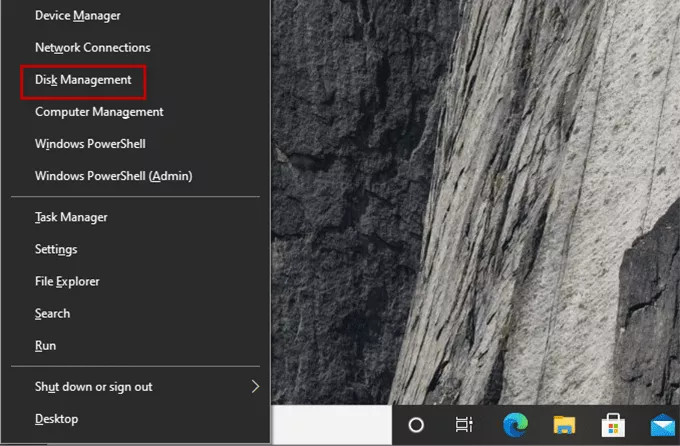
Task: Click the taskbar search box
Action: [332, 424]
